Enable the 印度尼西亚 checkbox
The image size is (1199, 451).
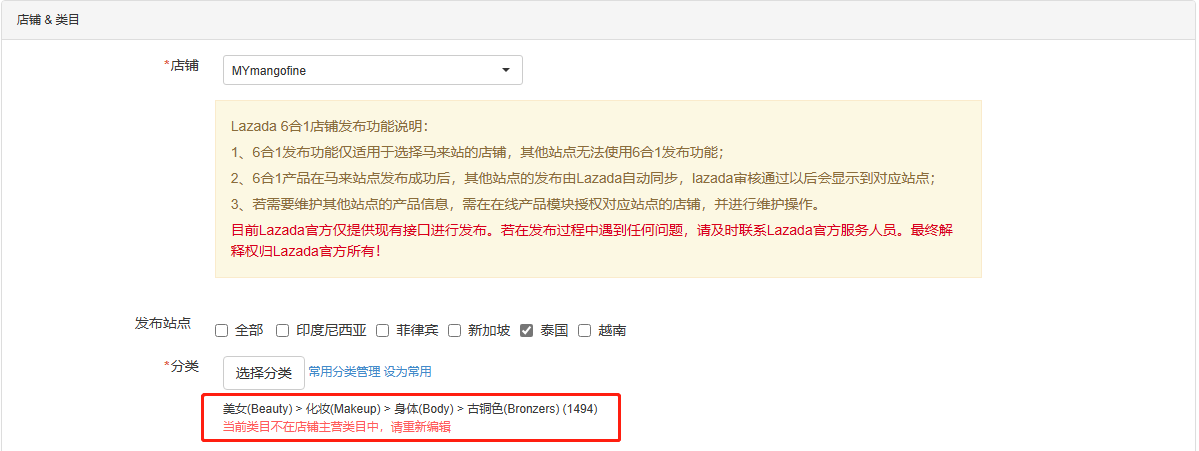(282, 331)
